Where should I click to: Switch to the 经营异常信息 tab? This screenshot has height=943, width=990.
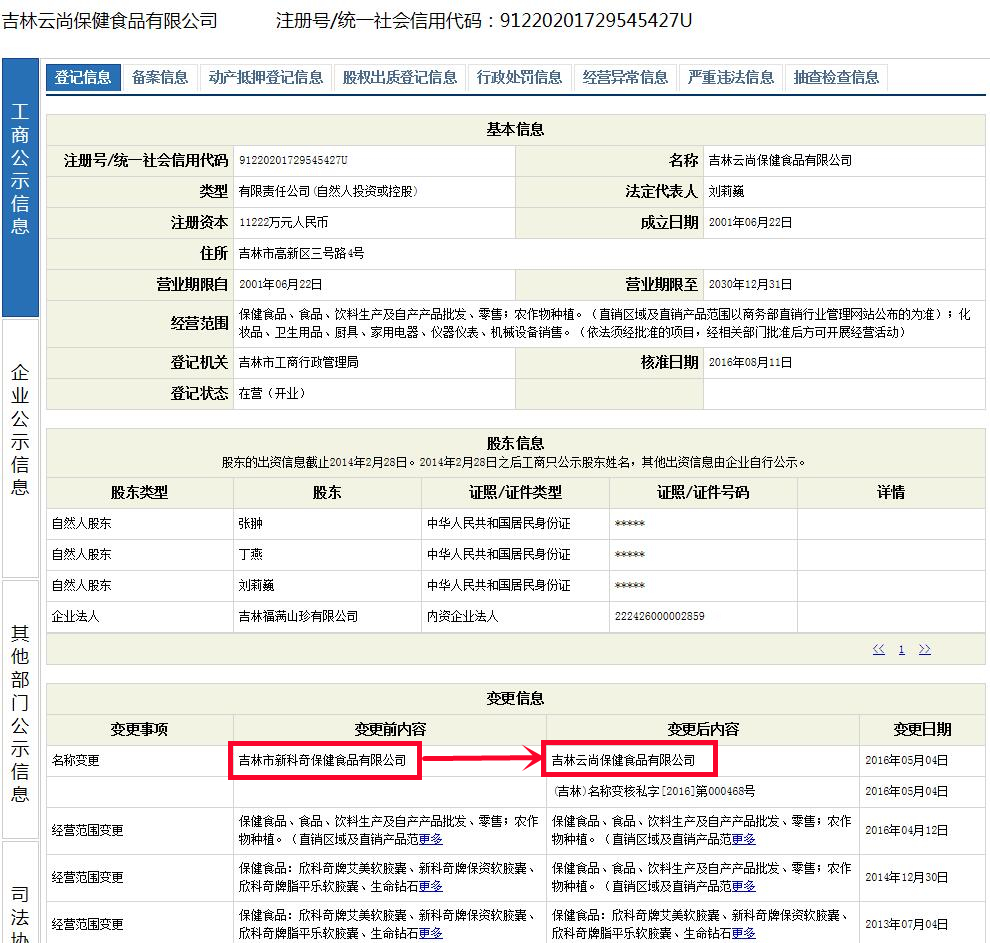tap(625, 78)
